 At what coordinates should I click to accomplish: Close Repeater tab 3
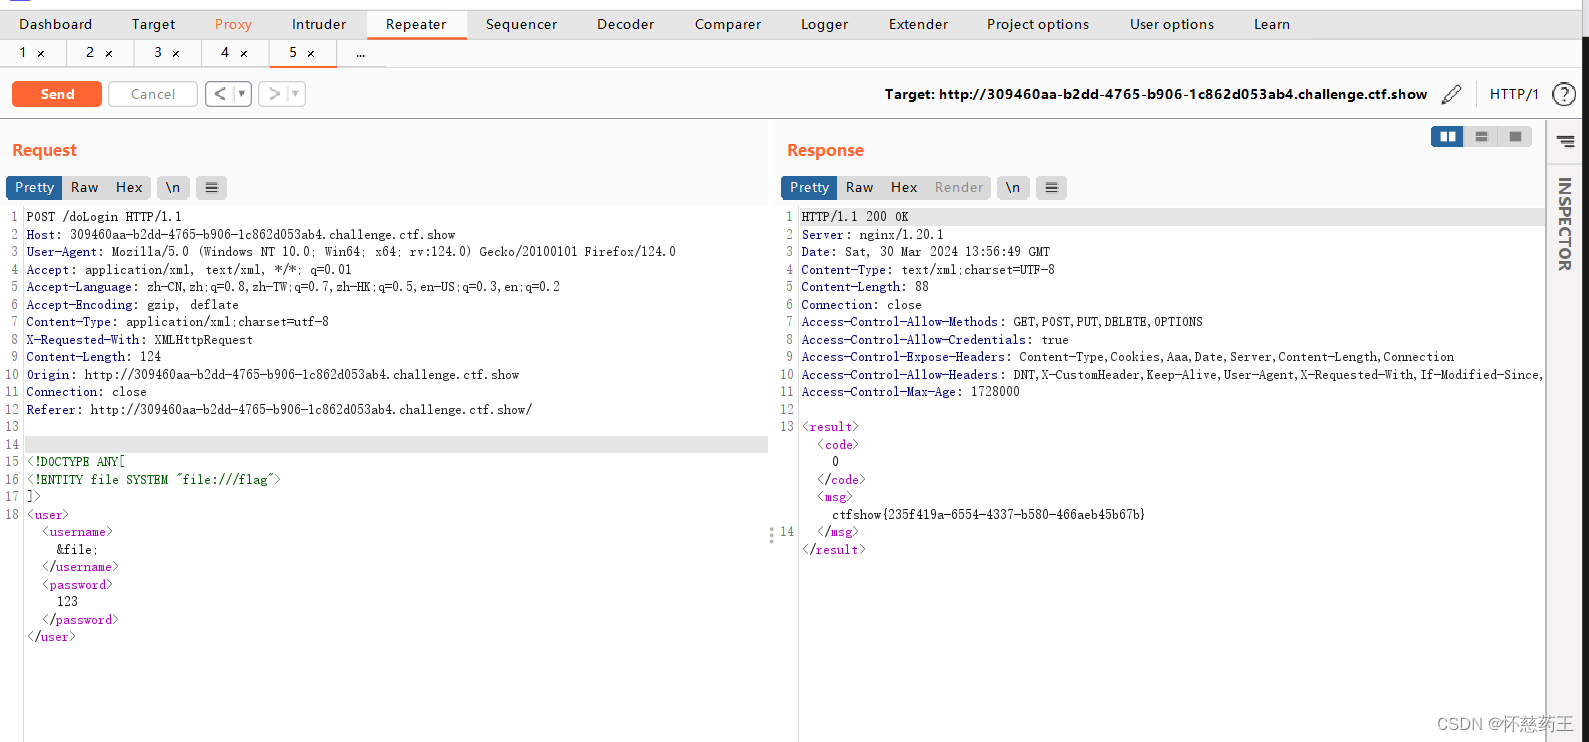pyautogui.click(x=176, y=54)
